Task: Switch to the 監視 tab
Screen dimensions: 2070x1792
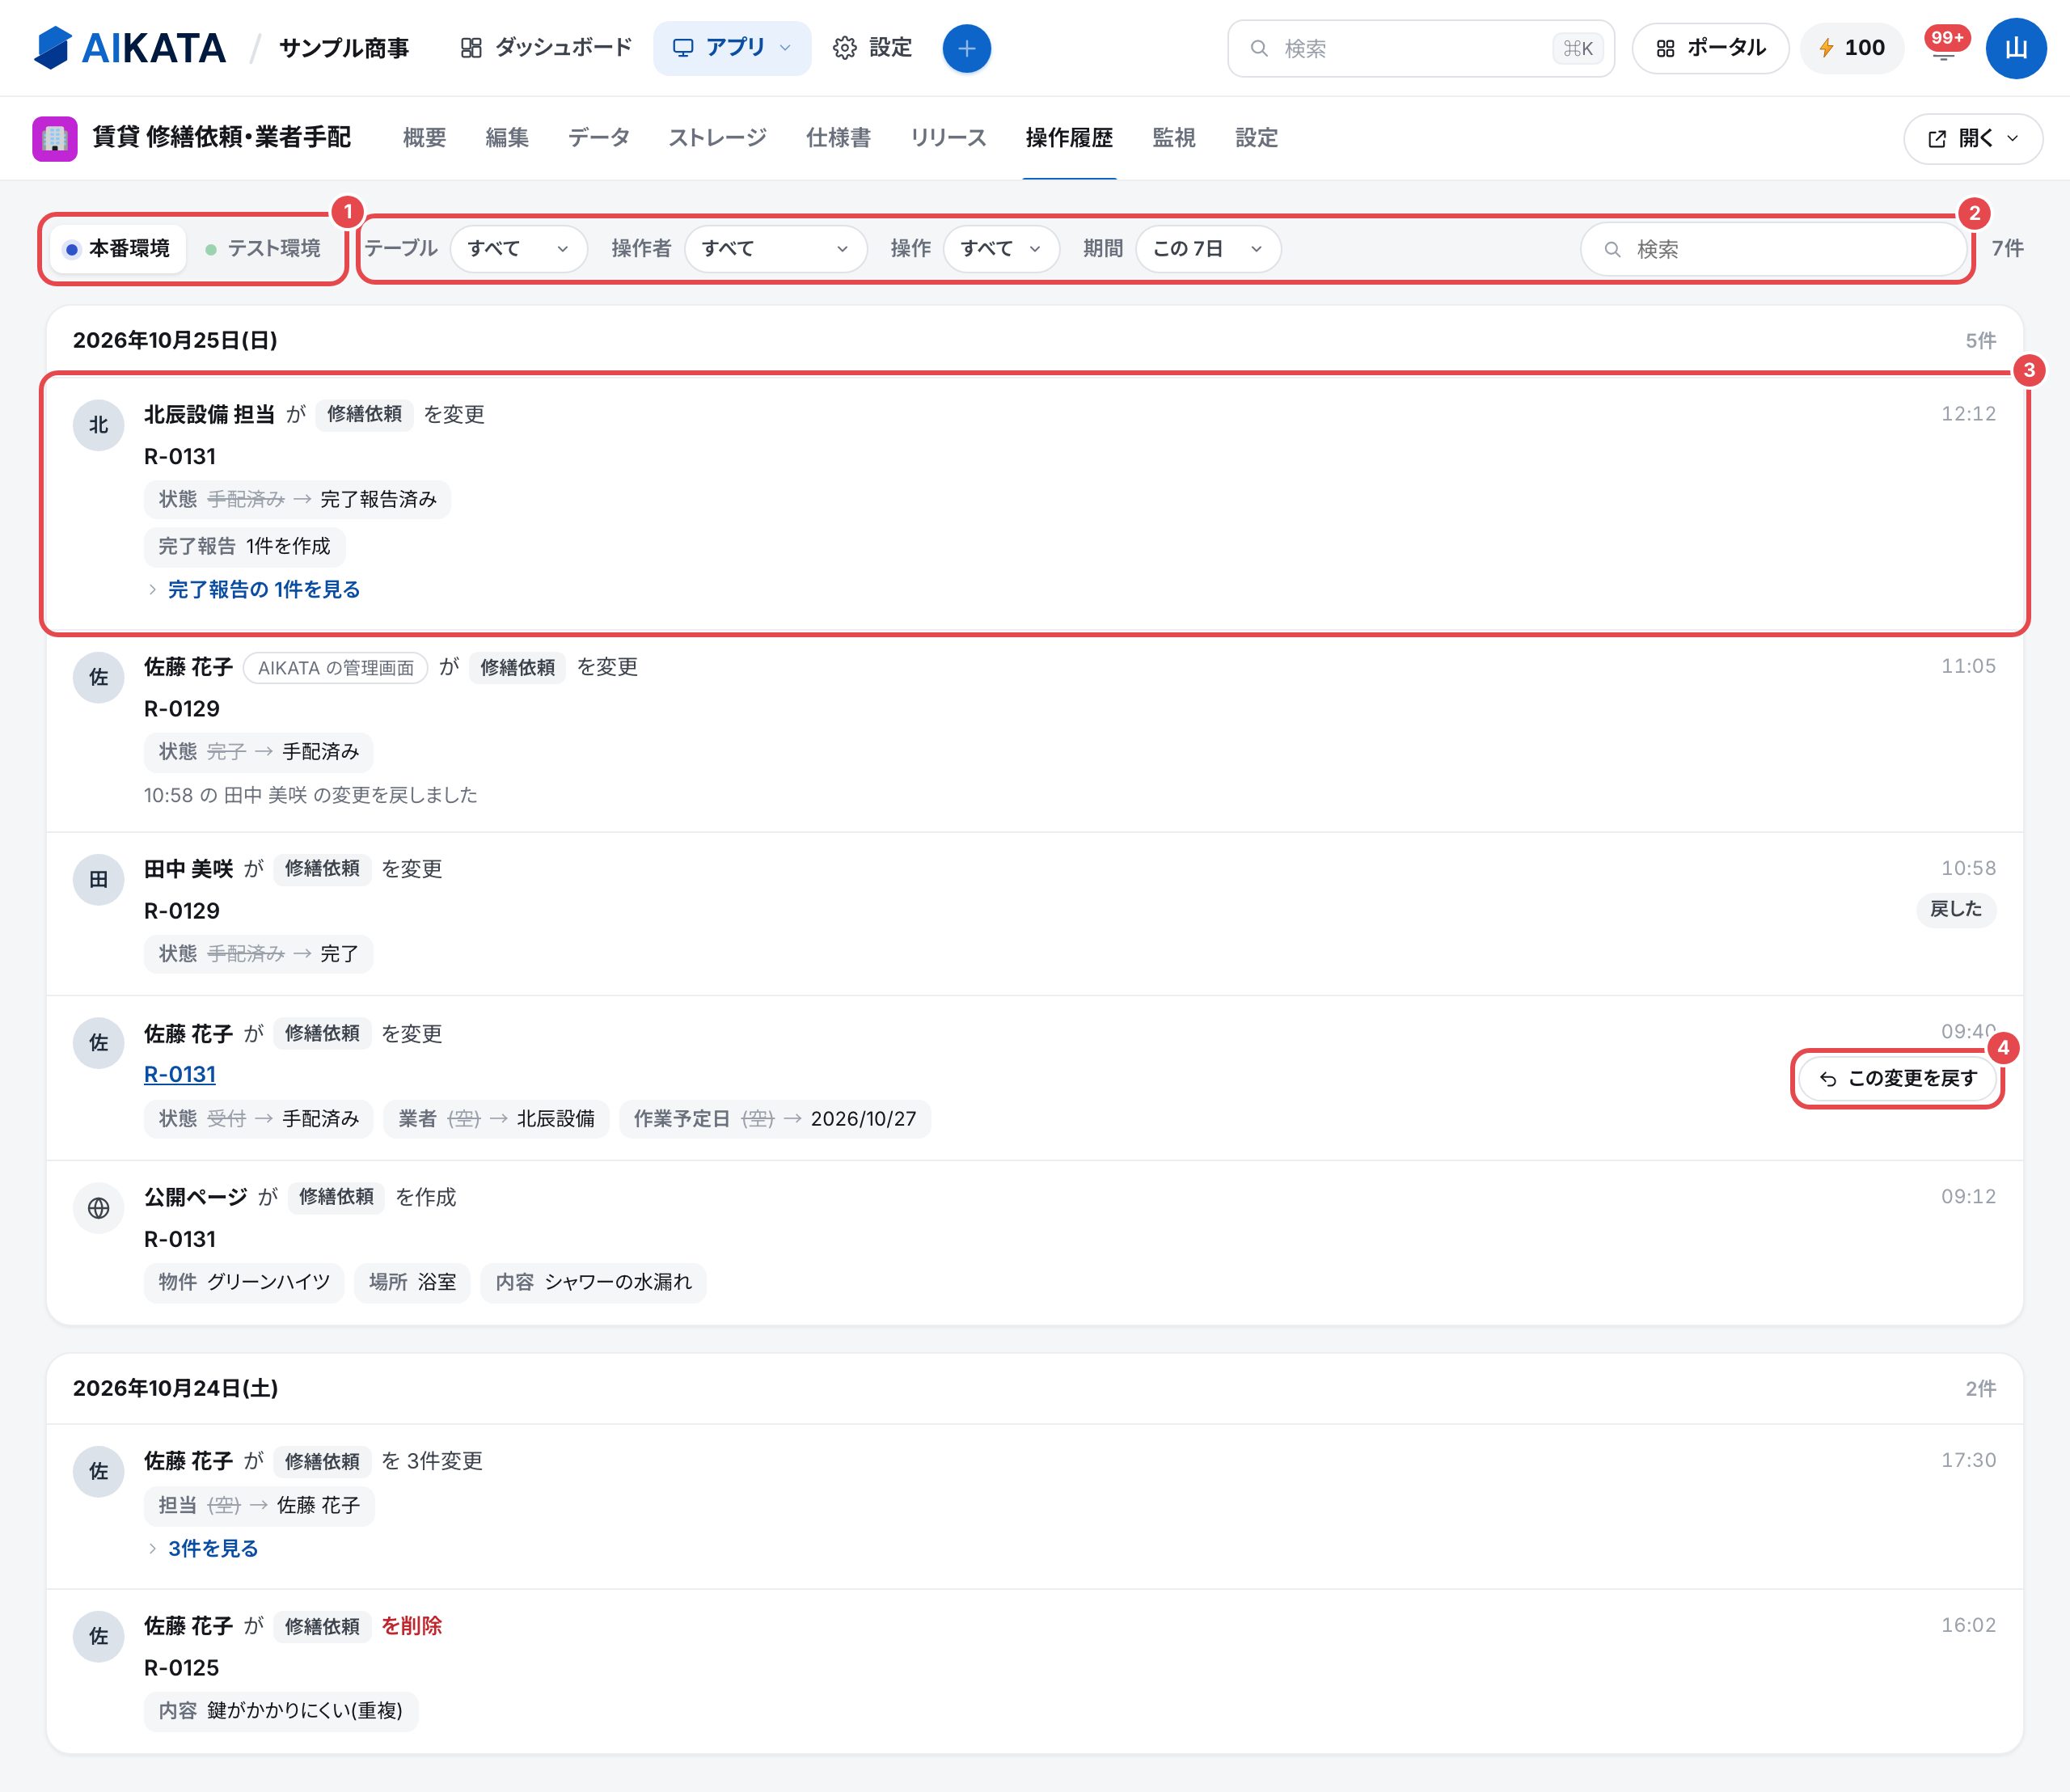Action: (x=1174, y=138)
